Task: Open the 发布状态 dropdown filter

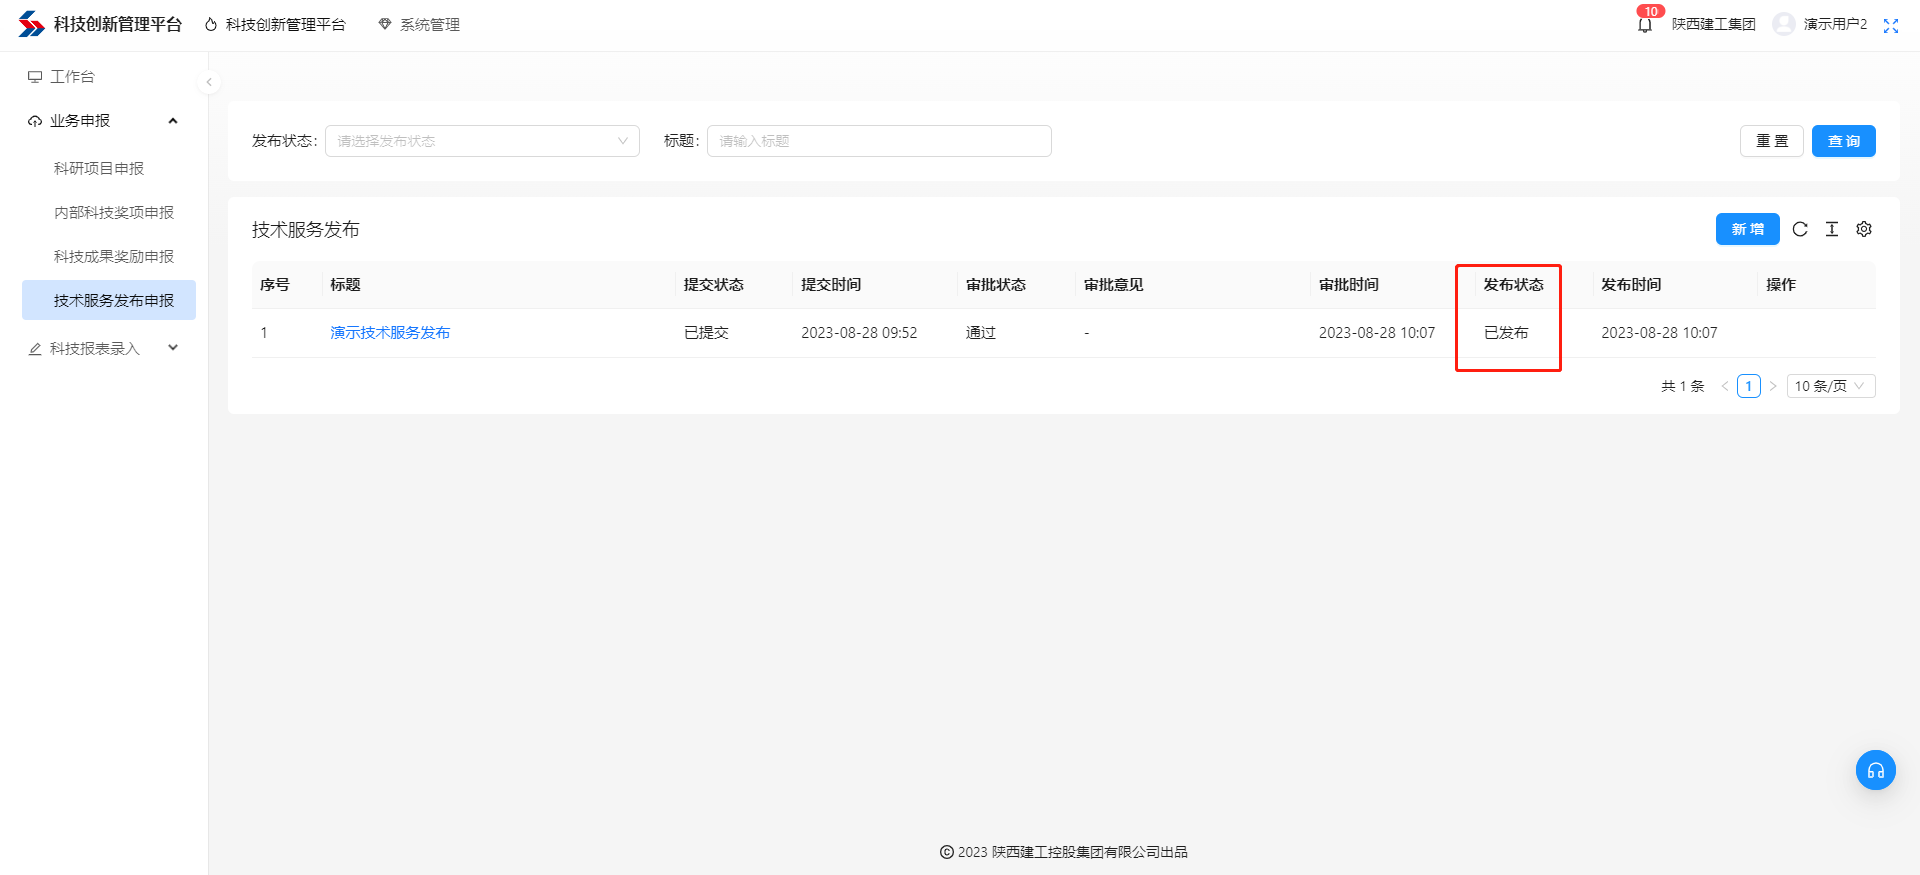Action: pos(482,141)
